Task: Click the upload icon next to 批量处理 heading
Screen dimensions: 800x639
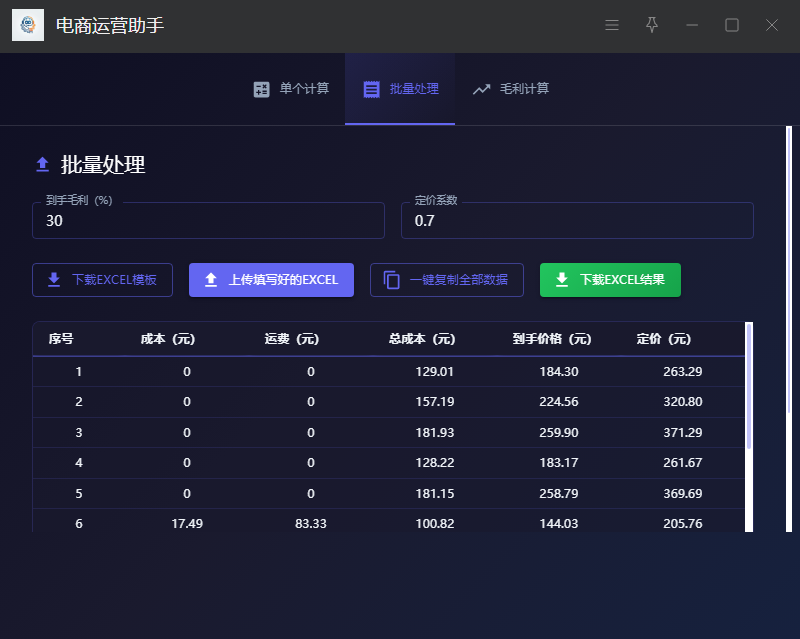Action: click(43, 165)
